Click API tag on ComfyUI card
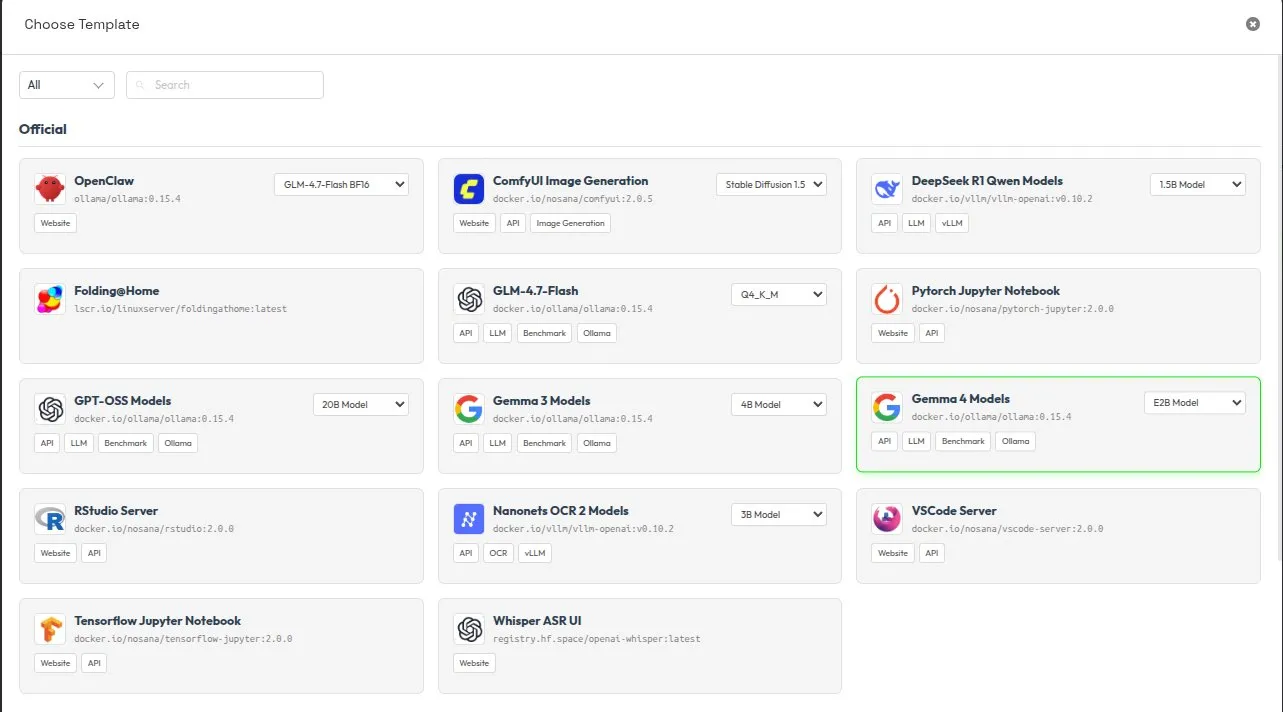This screenshot has width=1283, height=712. click(513, 223)
